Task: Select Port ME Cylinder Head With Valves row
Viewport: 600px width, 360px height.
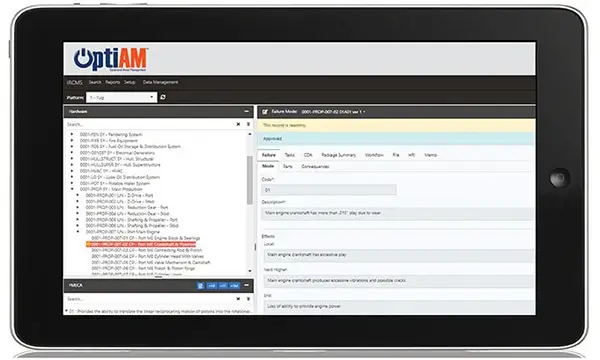Action: [x=148, y=256]
